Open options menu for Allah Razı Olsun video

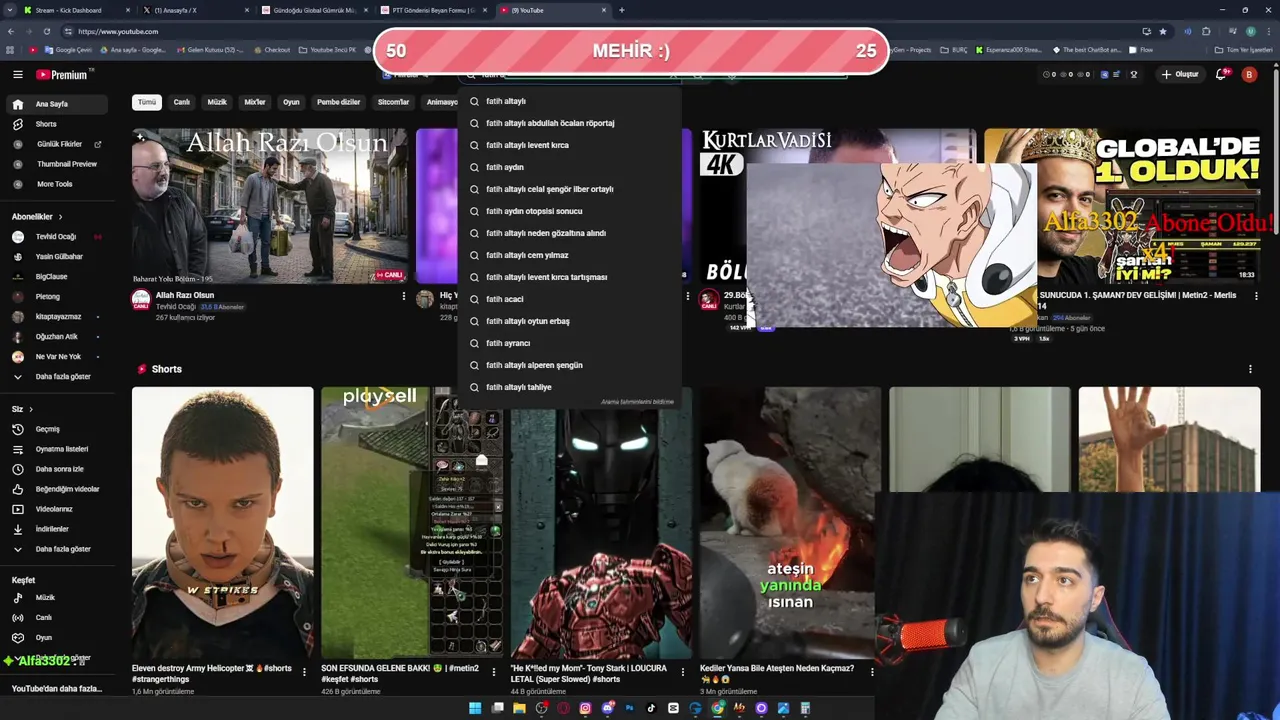[404, 296]
